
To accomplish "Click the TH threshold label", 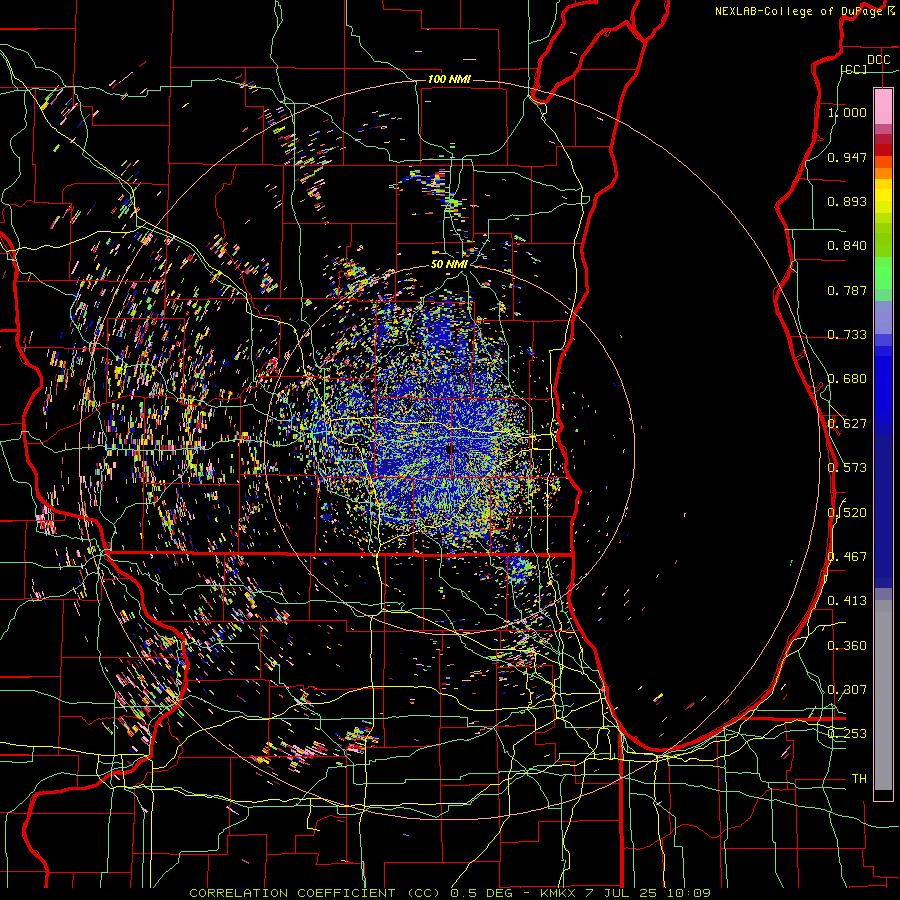I will tap(859, 779).
